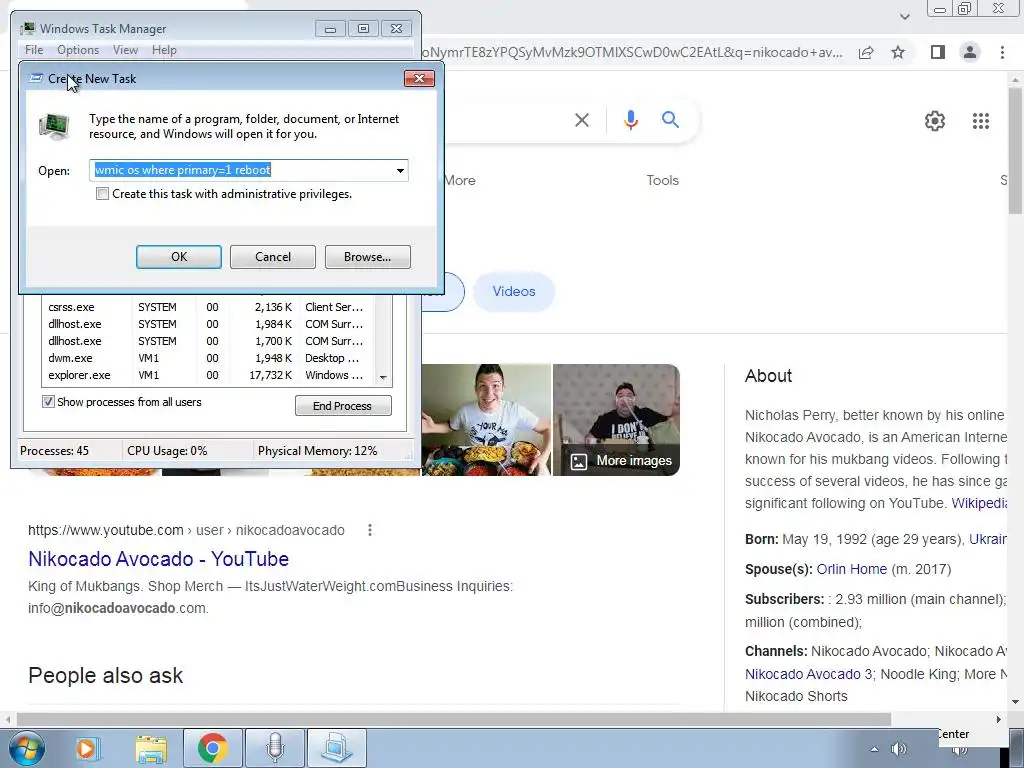Open Options menu in Task Manager
Viewport: 1024px width, 768px height.
pyautogui.click(x=78, y=50)
